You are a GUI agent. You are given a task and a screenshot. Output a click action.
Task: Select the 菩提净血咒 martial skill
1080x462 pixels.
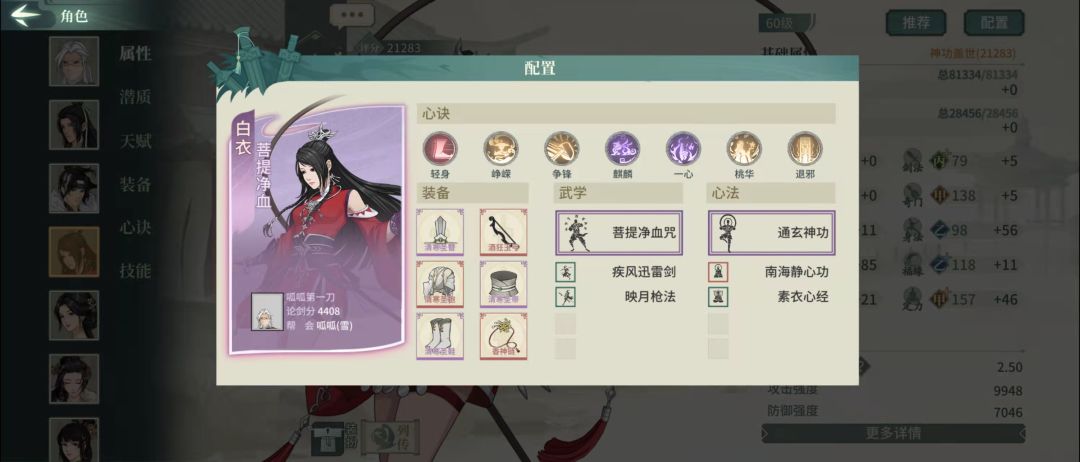(619, 233)
